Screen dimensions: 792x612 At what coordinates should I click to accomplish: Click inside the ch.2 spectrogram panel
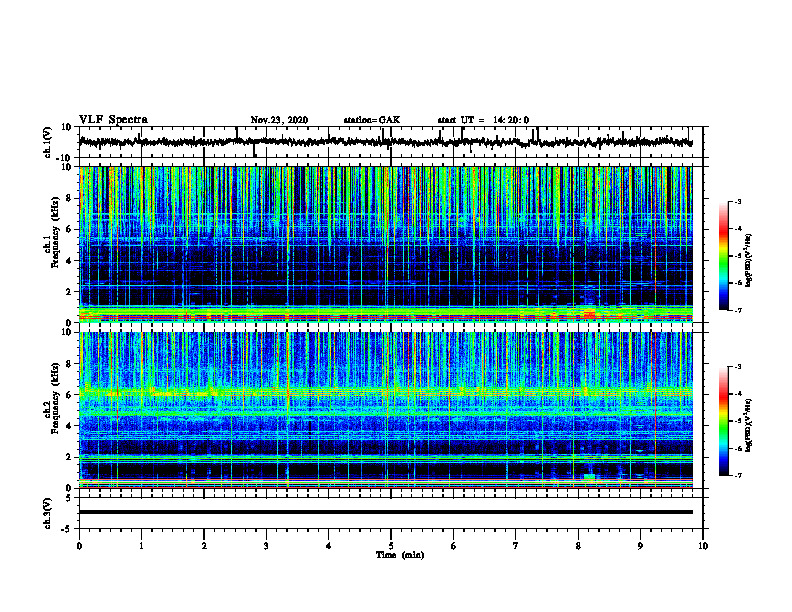pos(386,410)
